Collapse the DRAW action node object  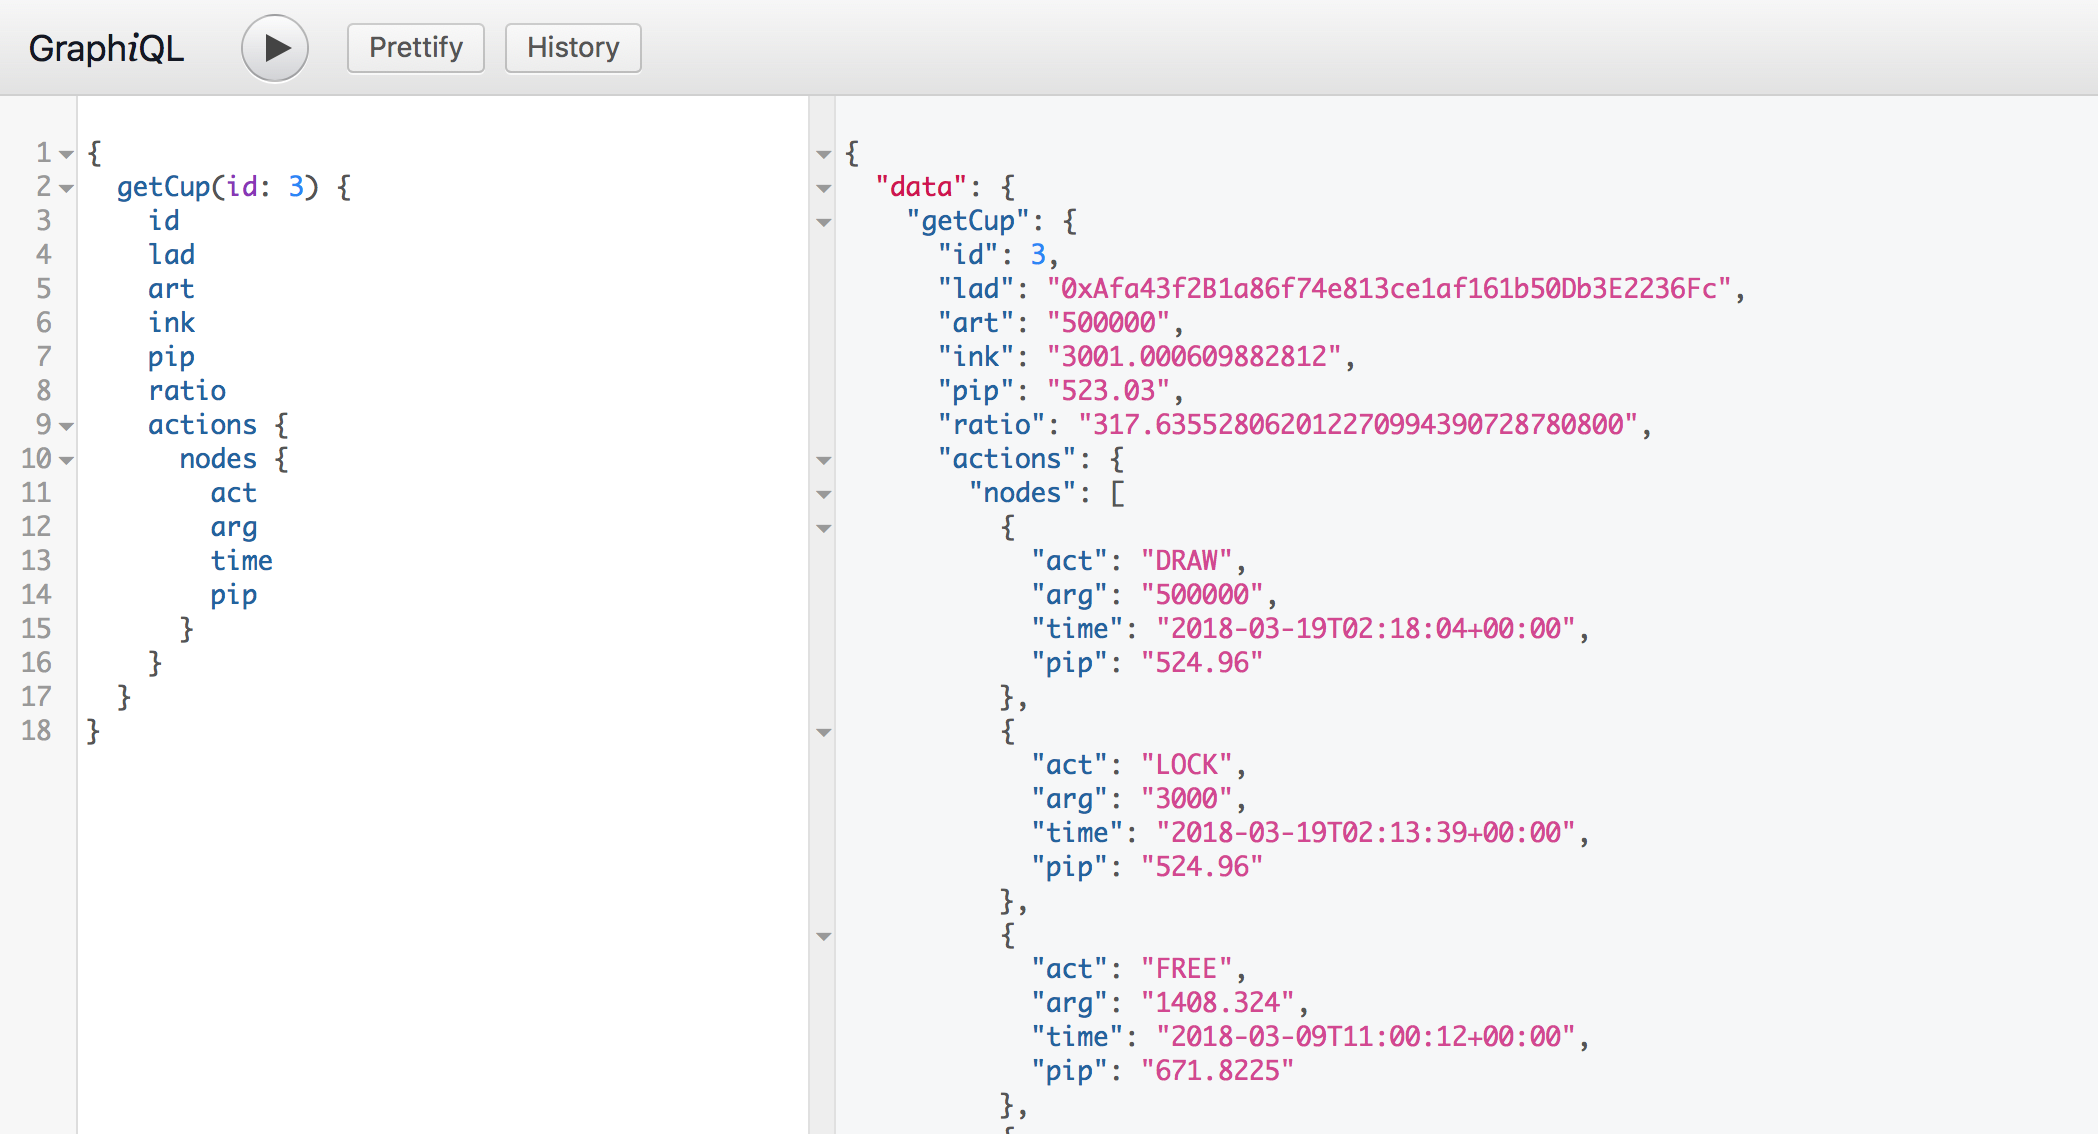(824, 528)
